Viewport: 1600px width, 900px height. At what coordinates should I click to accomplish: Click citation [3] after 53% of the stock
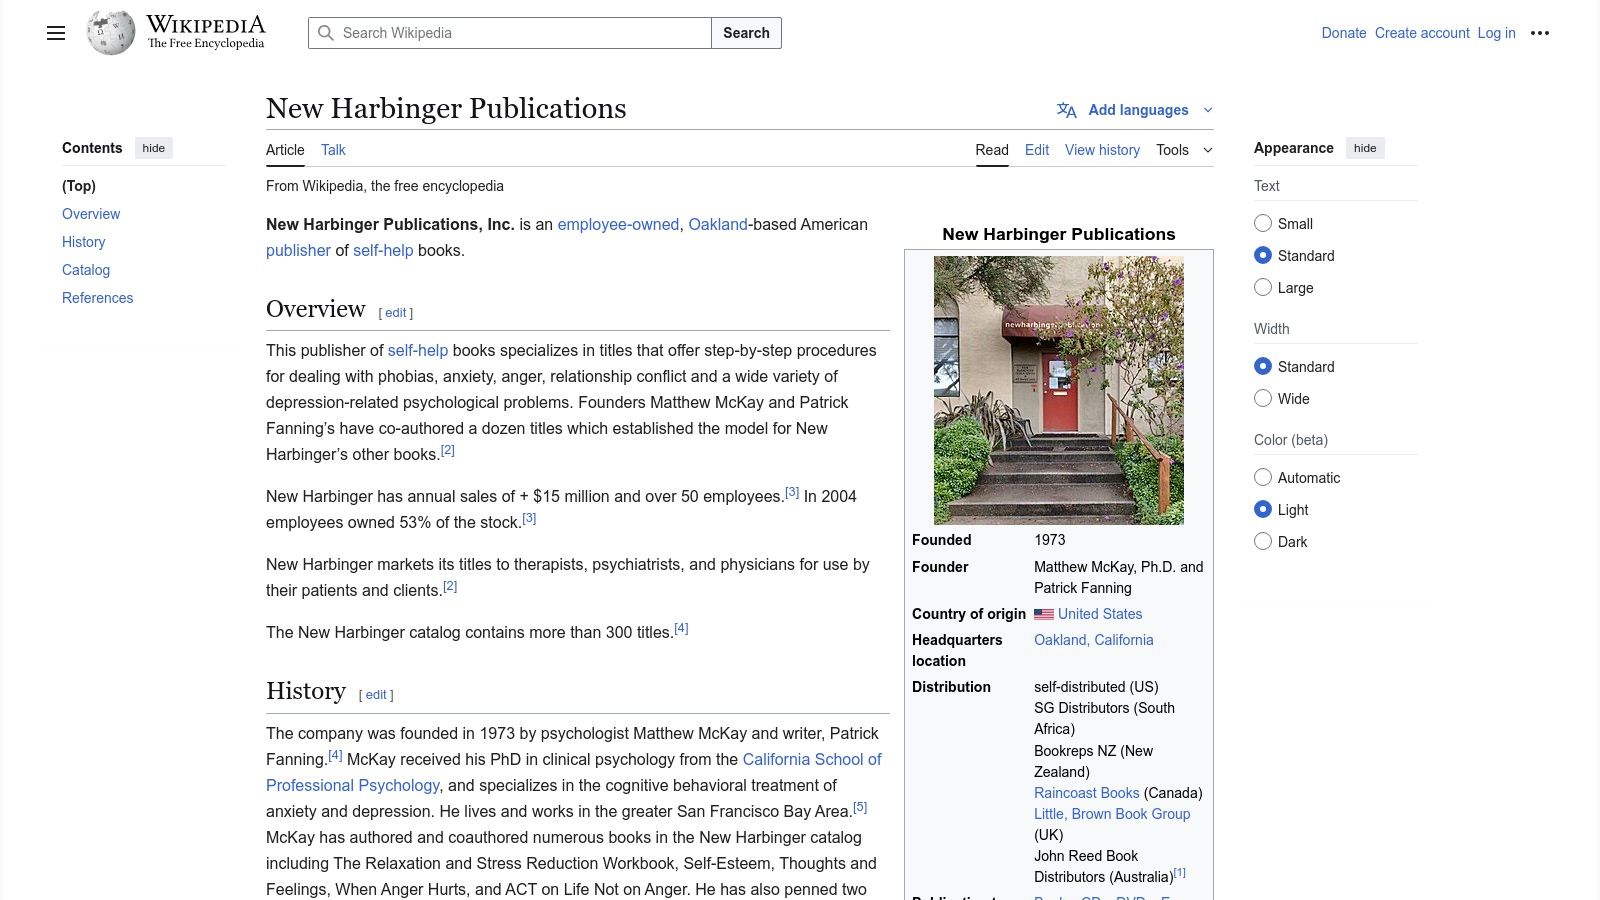click(x=529, y=518)
